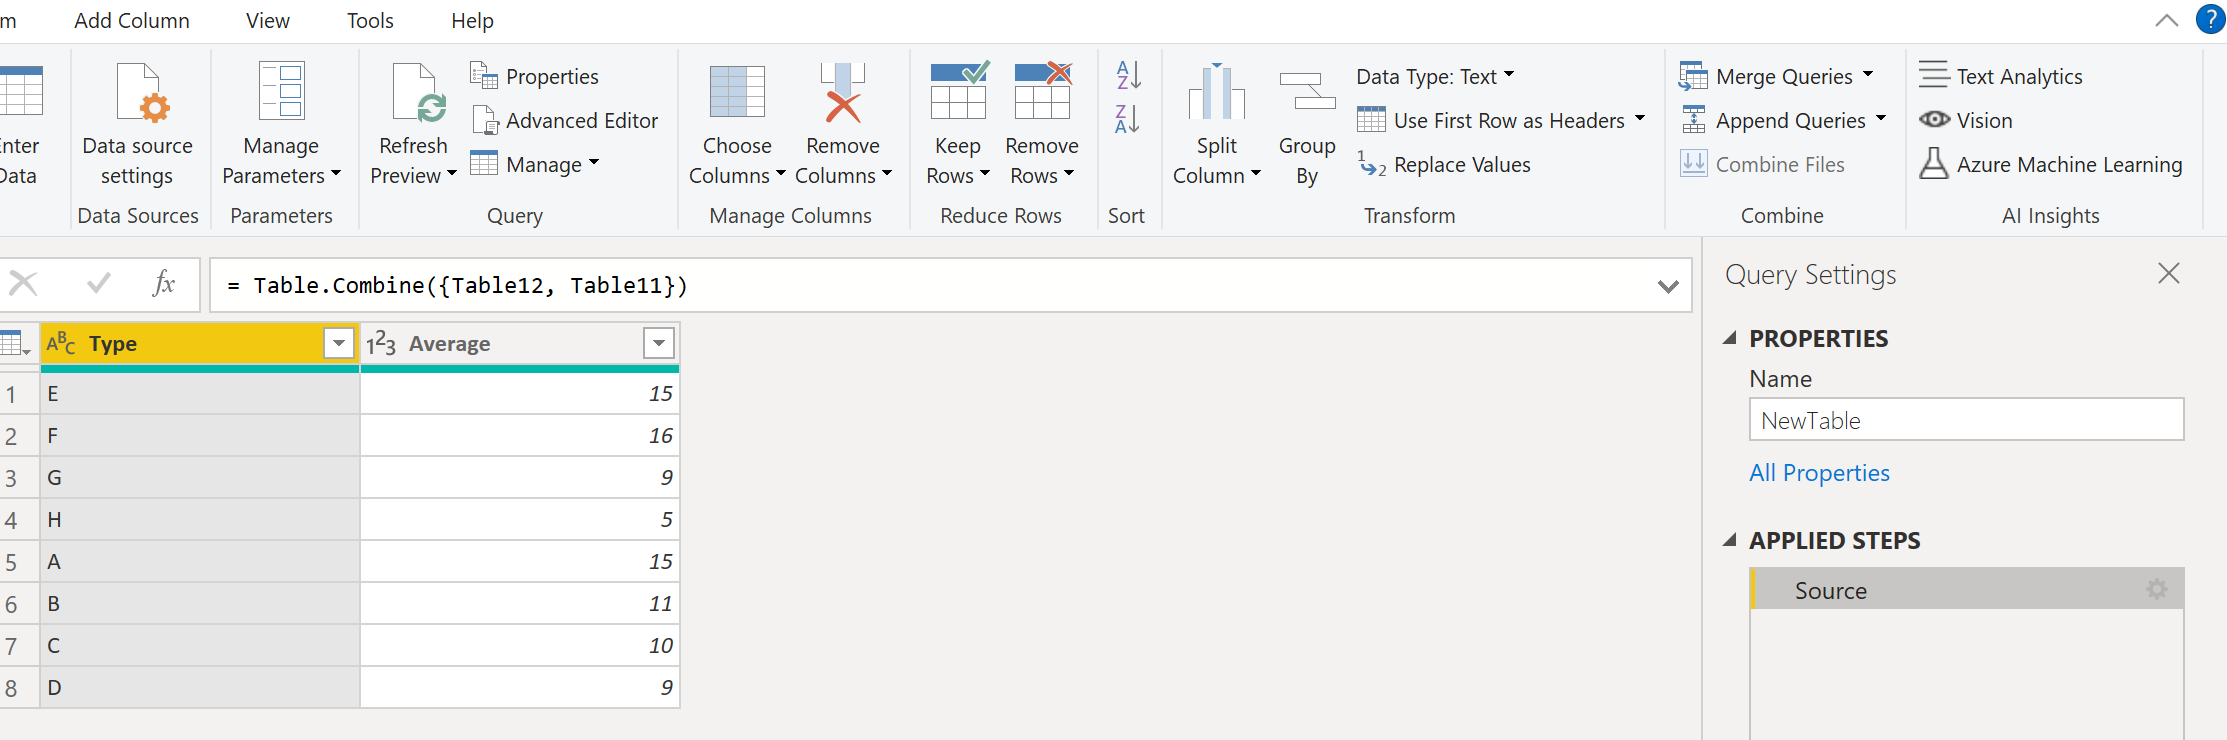
Task: Open the Source step settings gear
Action: point(2157,590)
